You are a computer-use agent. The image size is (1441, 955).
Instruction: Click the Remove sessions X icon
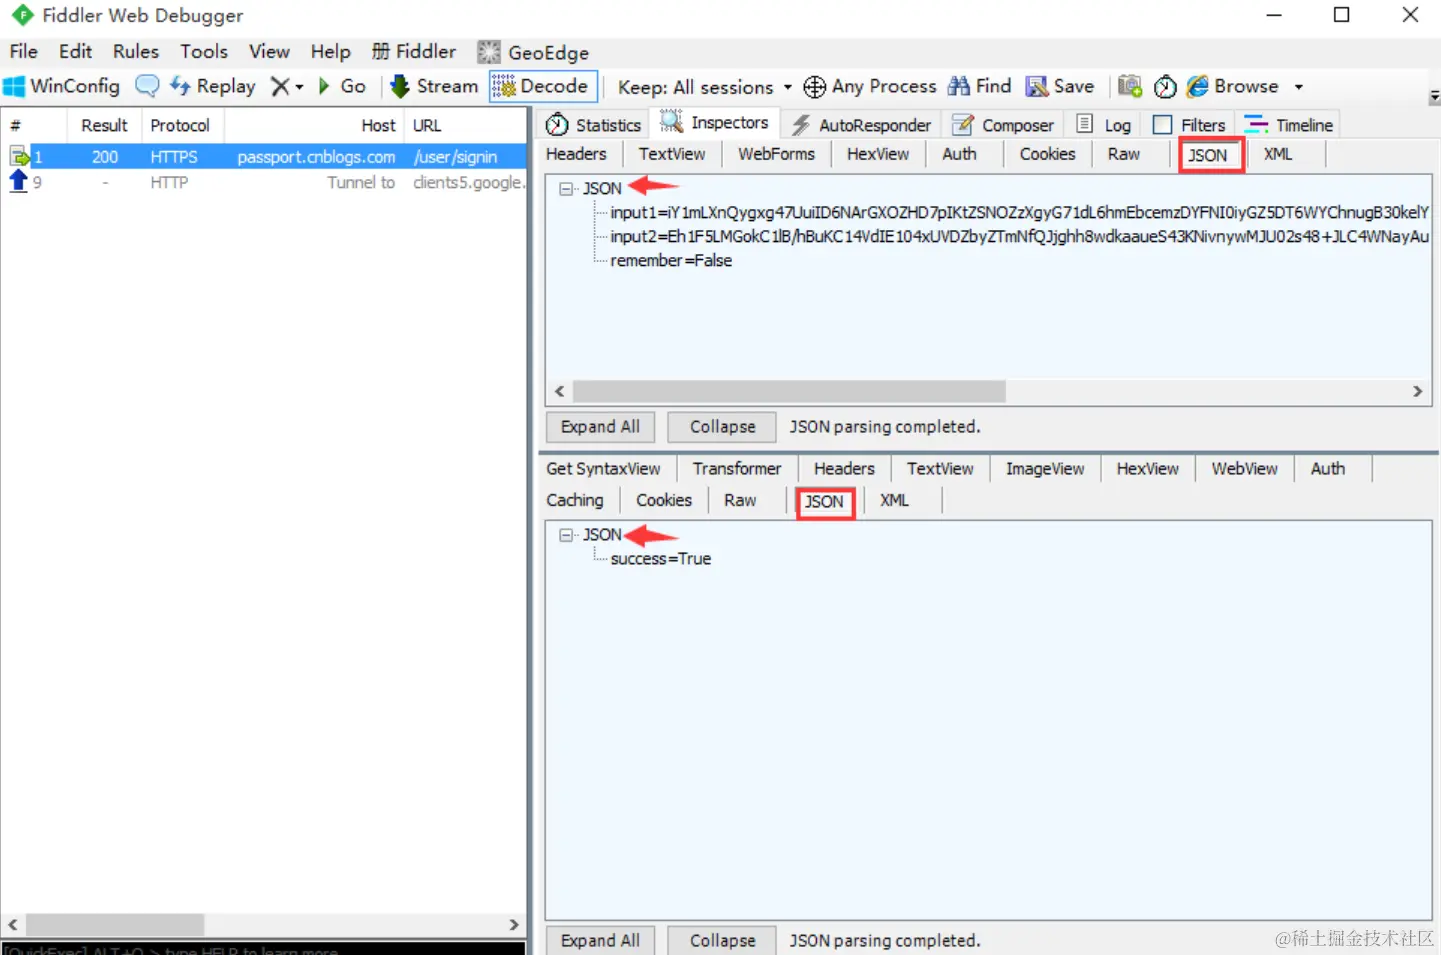pyautogui.click(x=280, y=87)
